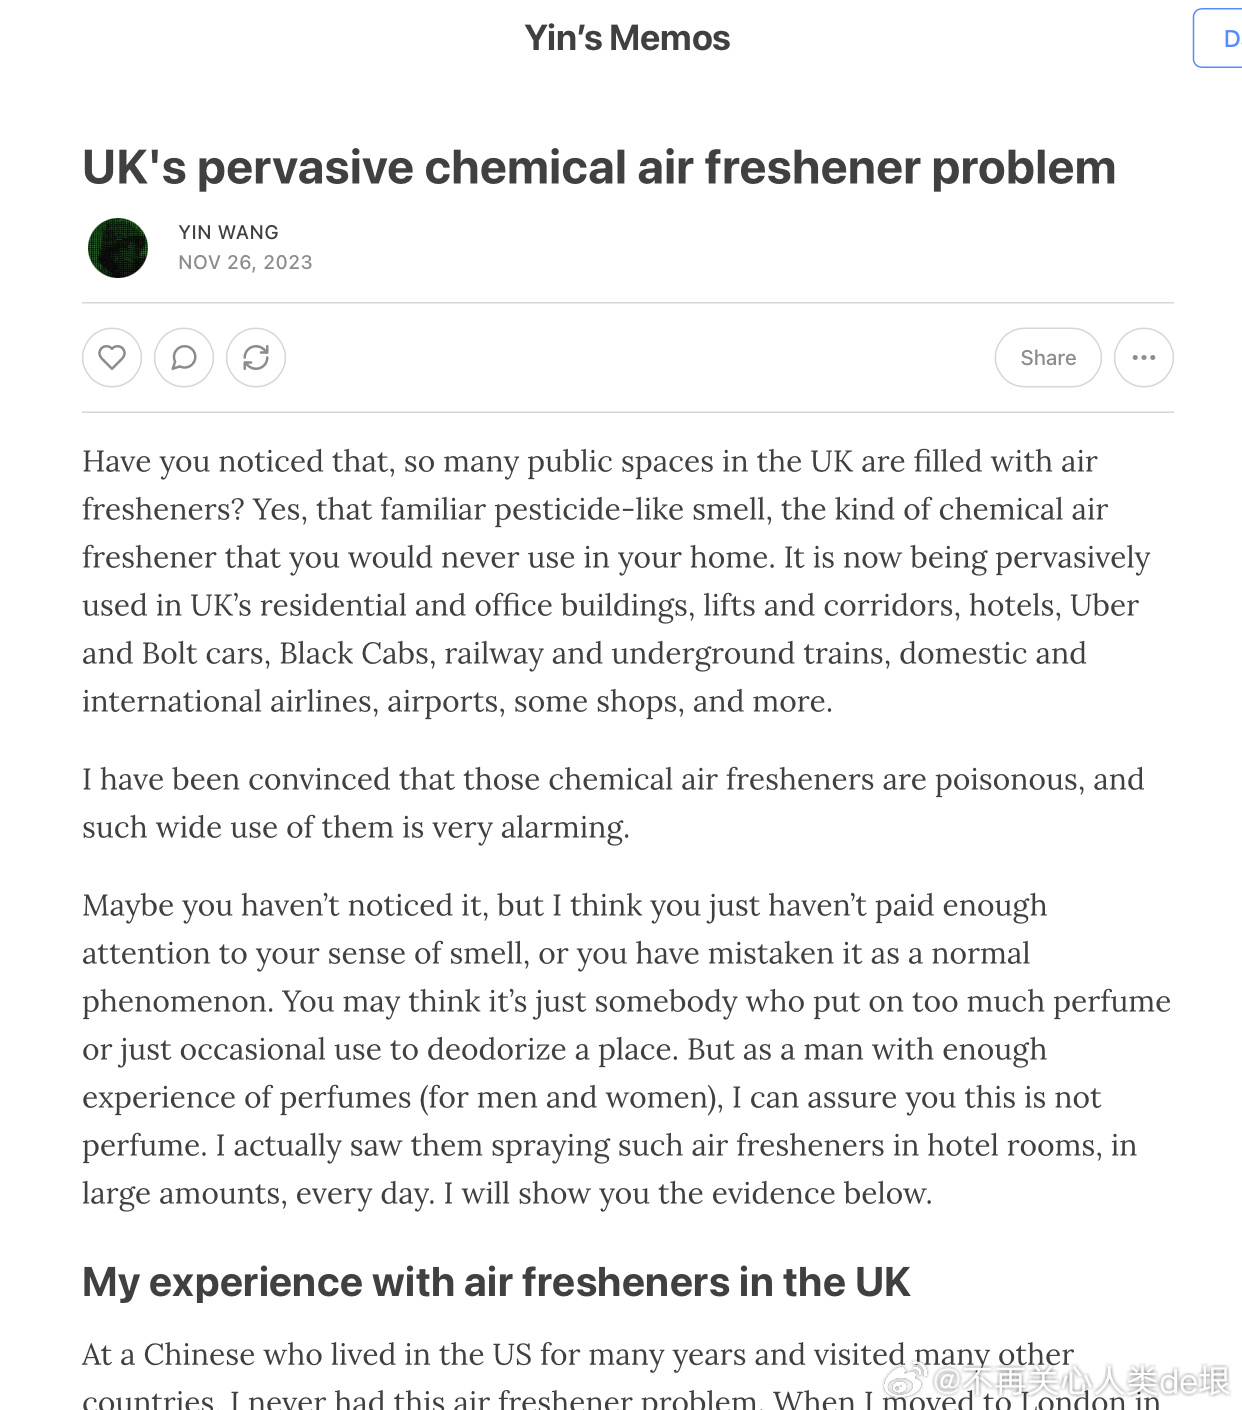Click the paragraph starting 'I have been convinced'
This screenshot has width=1242, height=1410.
(x=610, y=803)
